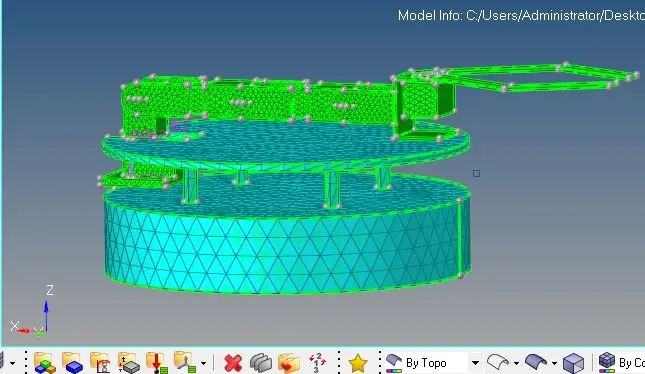Click the transparency cube icon
Image resolution: width=645 pixels, height=374 pixels.
[573, 363]
